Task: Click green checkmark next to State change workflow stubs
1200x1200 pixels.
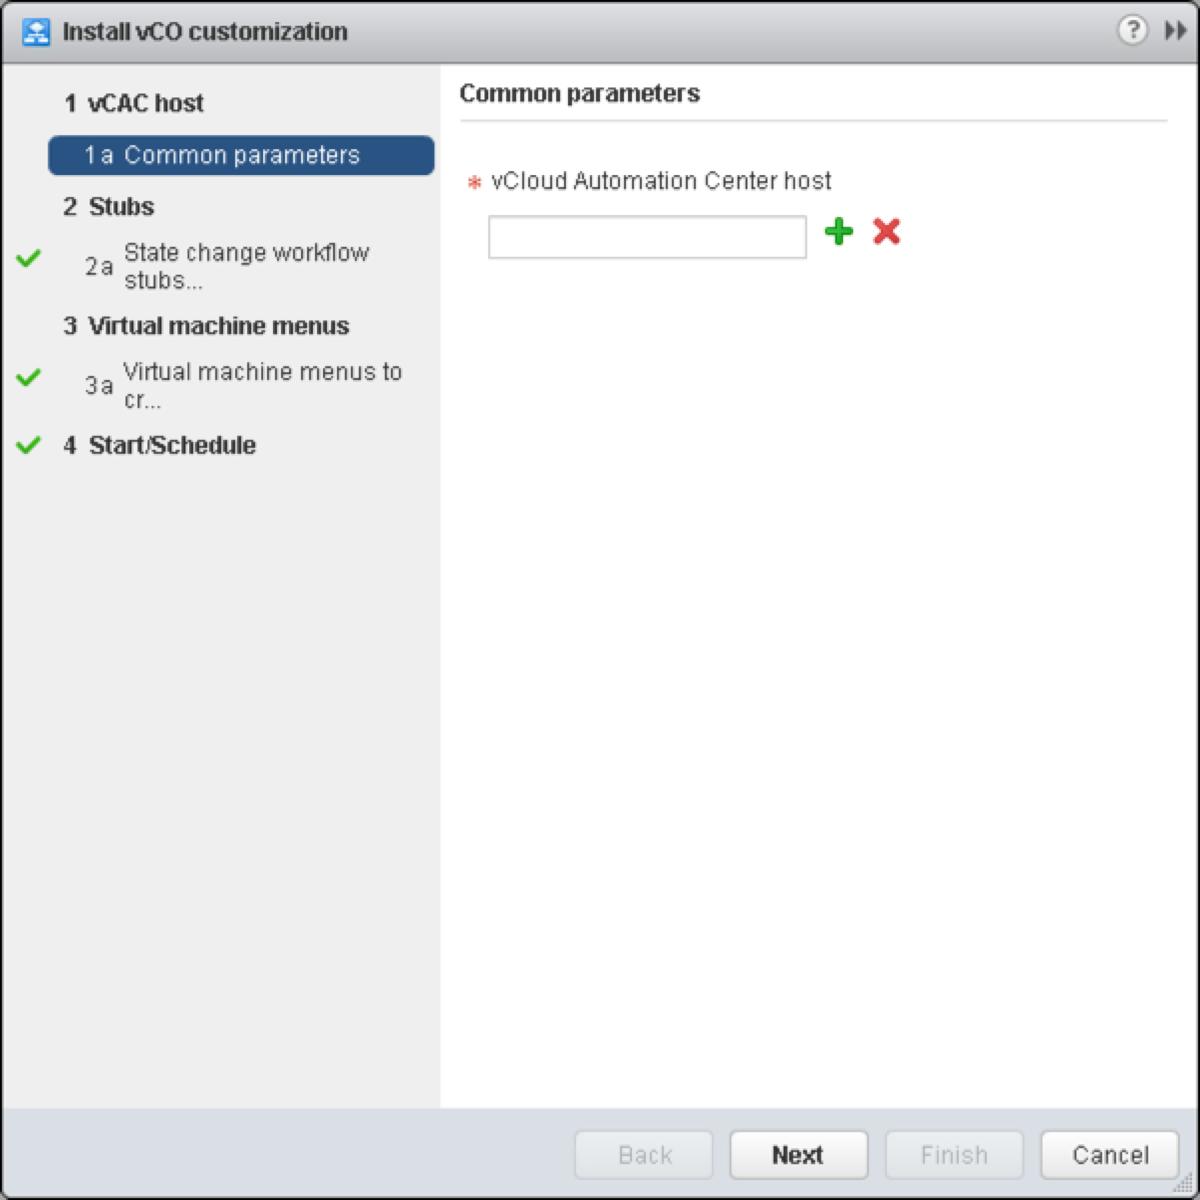Action: (x=29, y=258)
